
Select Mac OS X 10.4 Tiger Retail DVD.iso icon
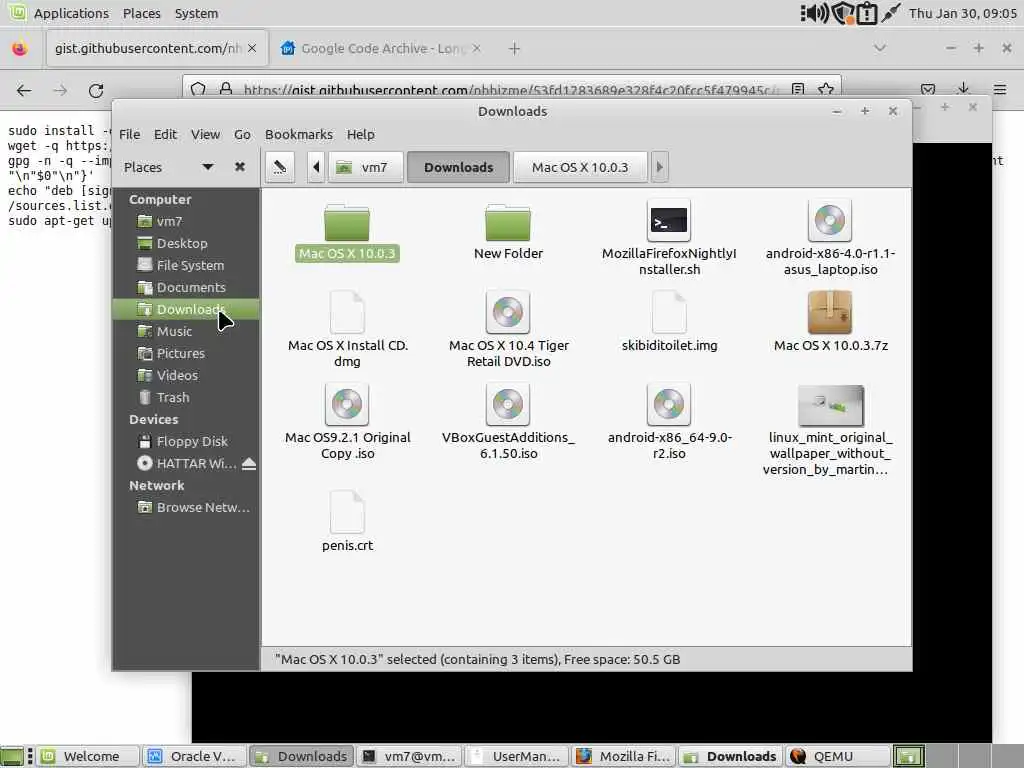[x=508, y=312]
